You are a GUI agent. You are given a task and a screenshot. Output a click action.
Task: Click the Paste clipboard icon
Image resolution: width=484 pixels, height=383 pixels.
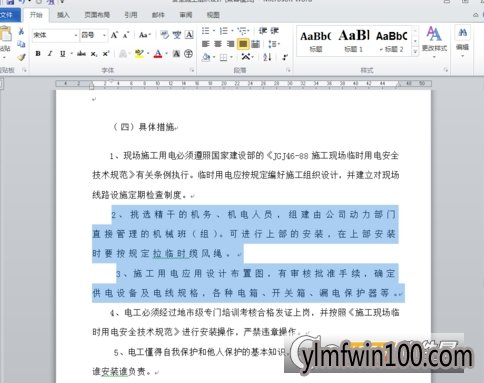tap(5, 35)
